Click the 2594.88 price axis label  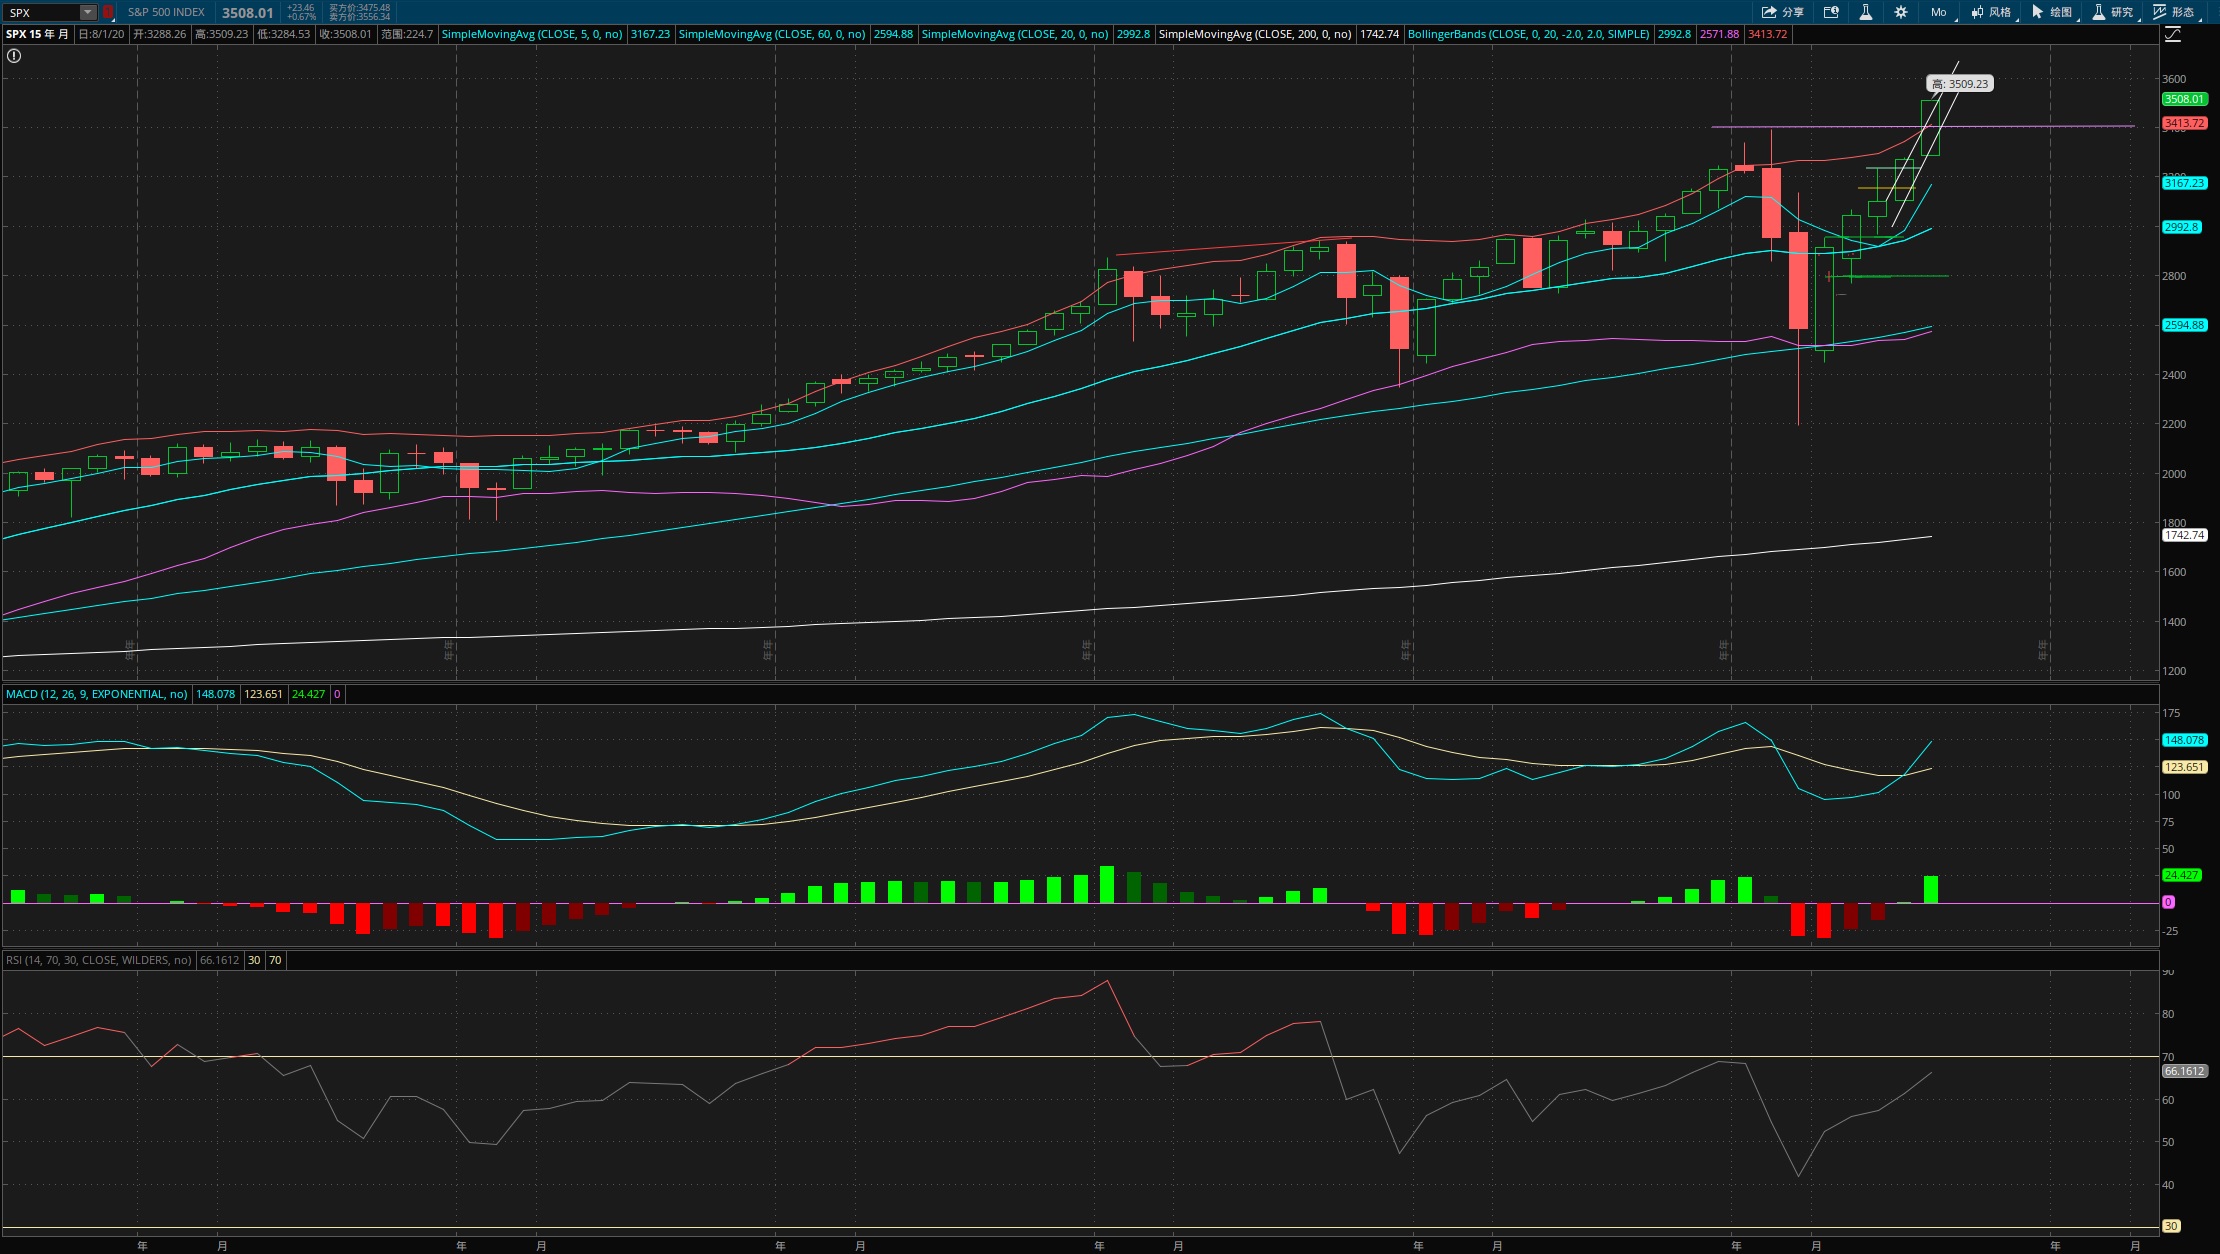point(2184,325)
